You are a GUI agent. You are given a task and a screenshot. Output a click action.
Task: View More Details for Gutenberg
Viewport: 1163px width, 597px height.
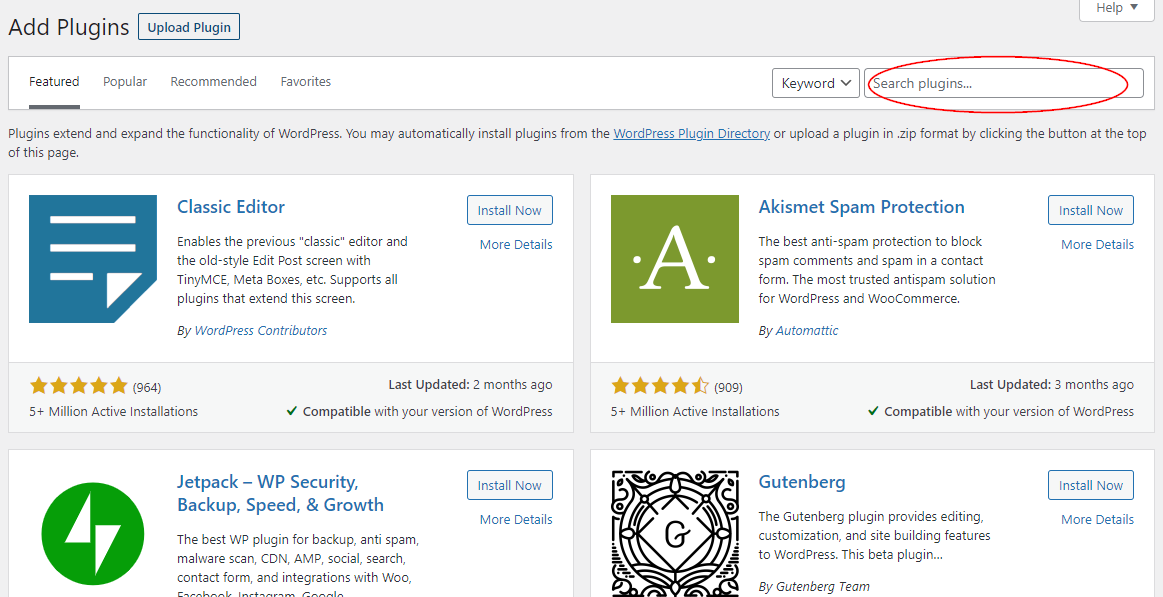pyautogui.click(x=1098, y=520)
